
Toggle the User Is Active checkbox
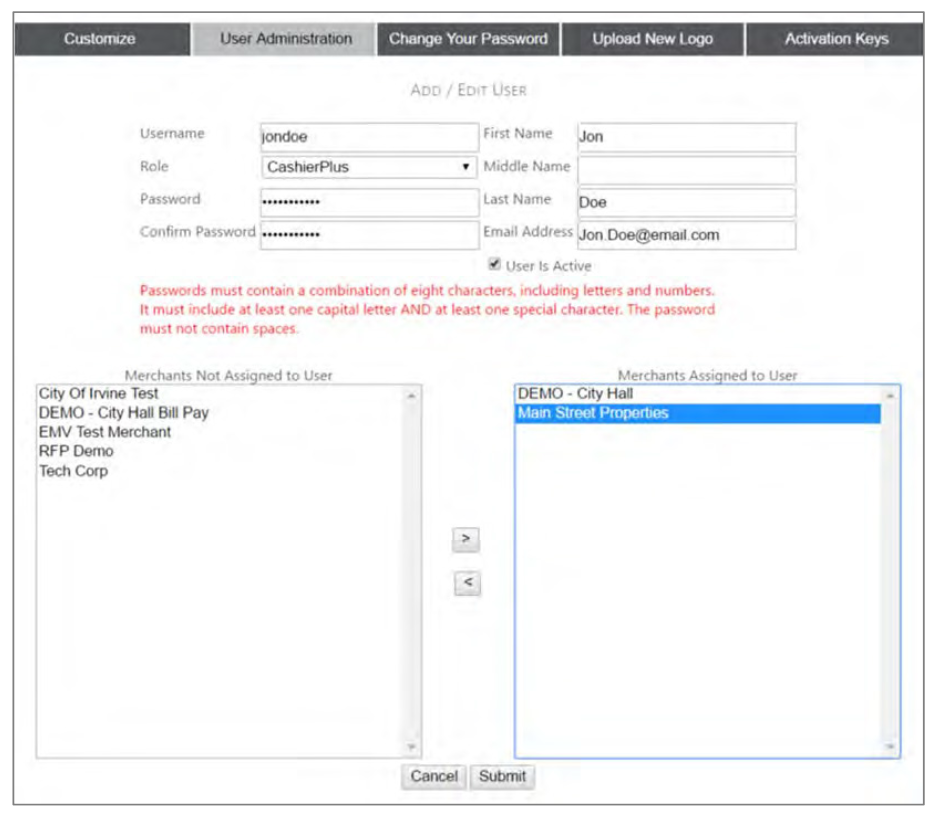click(494, 265)
